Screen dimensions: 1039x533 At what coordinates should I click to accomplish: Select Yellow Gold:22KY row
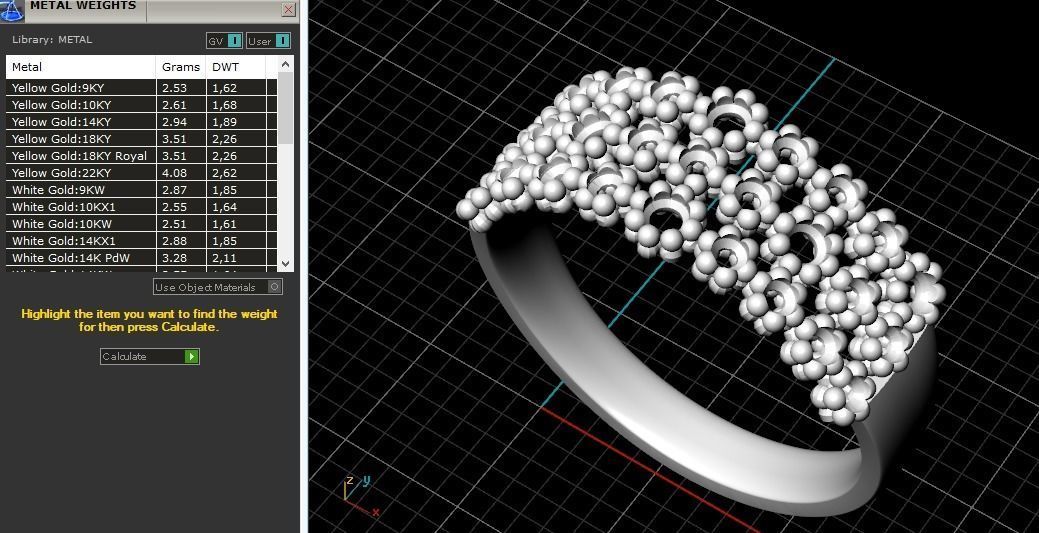[x=141, y=173]
